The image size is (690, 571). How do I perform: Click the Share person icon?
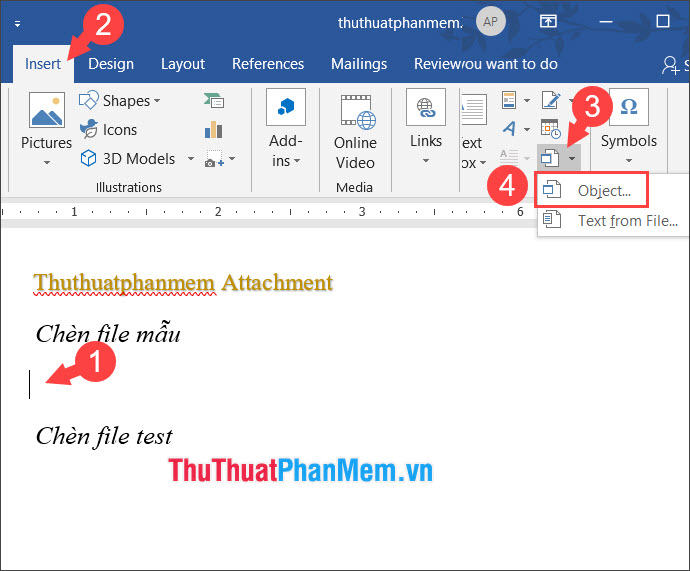click(670, 65)
